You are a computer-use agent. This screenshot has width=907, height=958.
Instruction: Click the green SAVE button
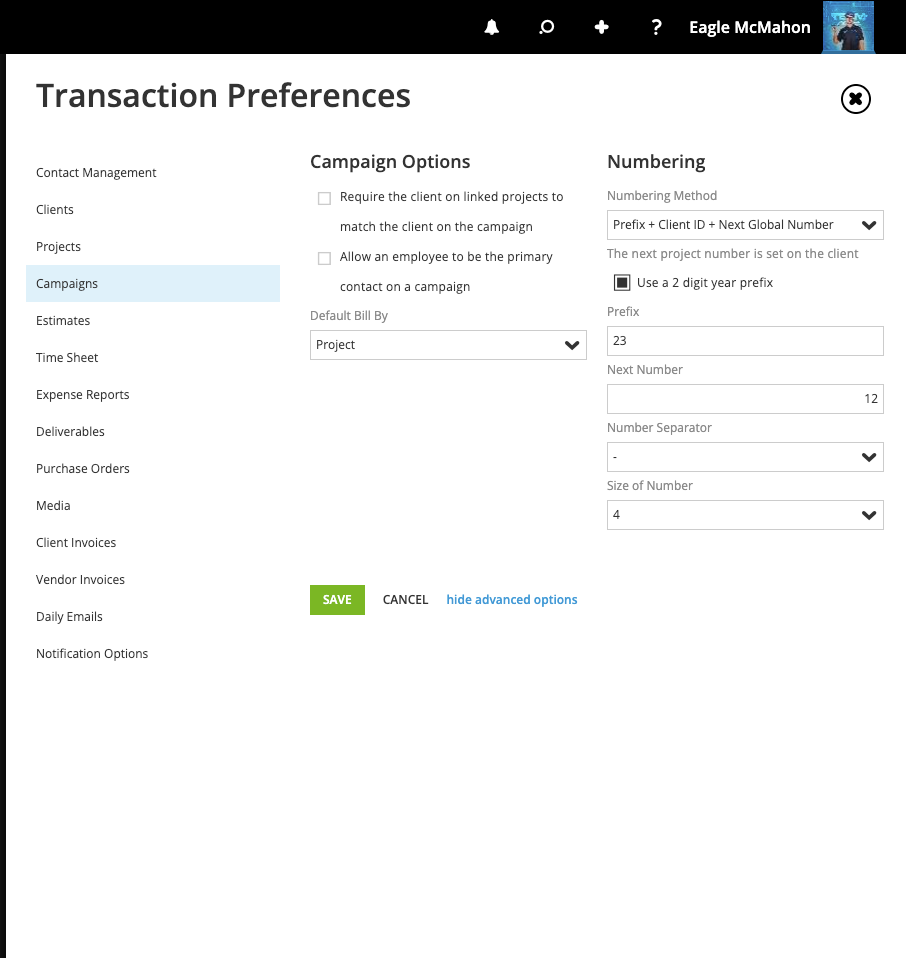pyautogui.click(x=337, y=600)
